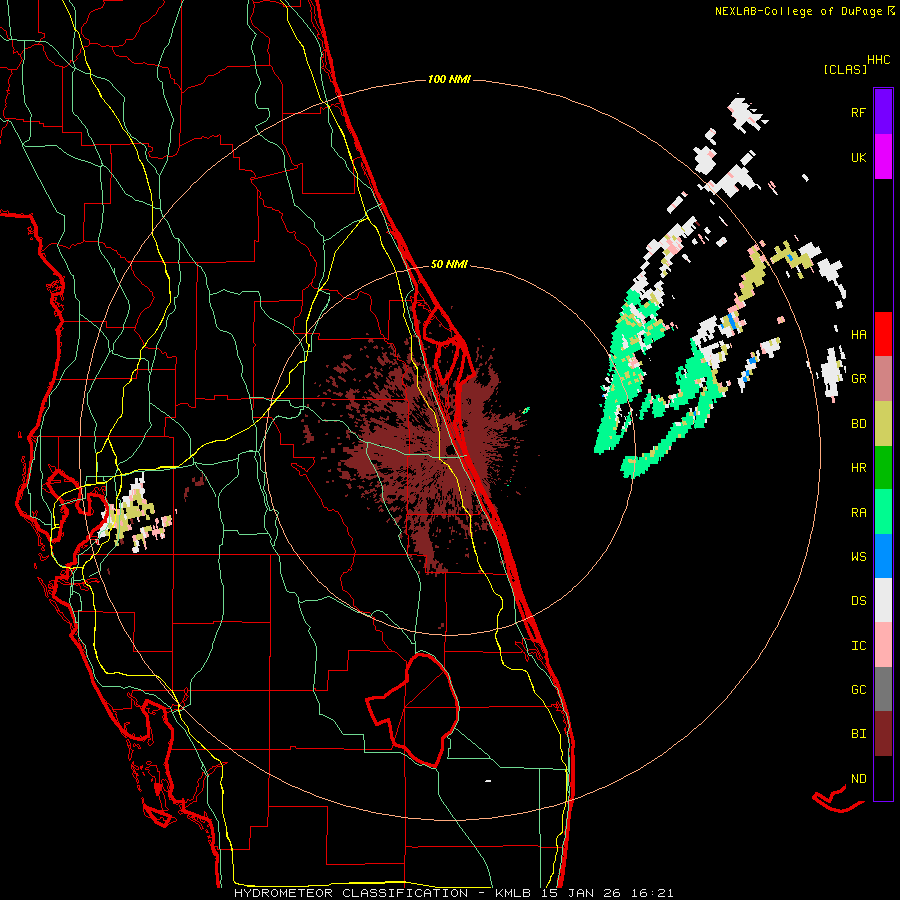Click the [CLAS] legend header
The width and height of the screenshot is (900, 900).
pos(845,69)
